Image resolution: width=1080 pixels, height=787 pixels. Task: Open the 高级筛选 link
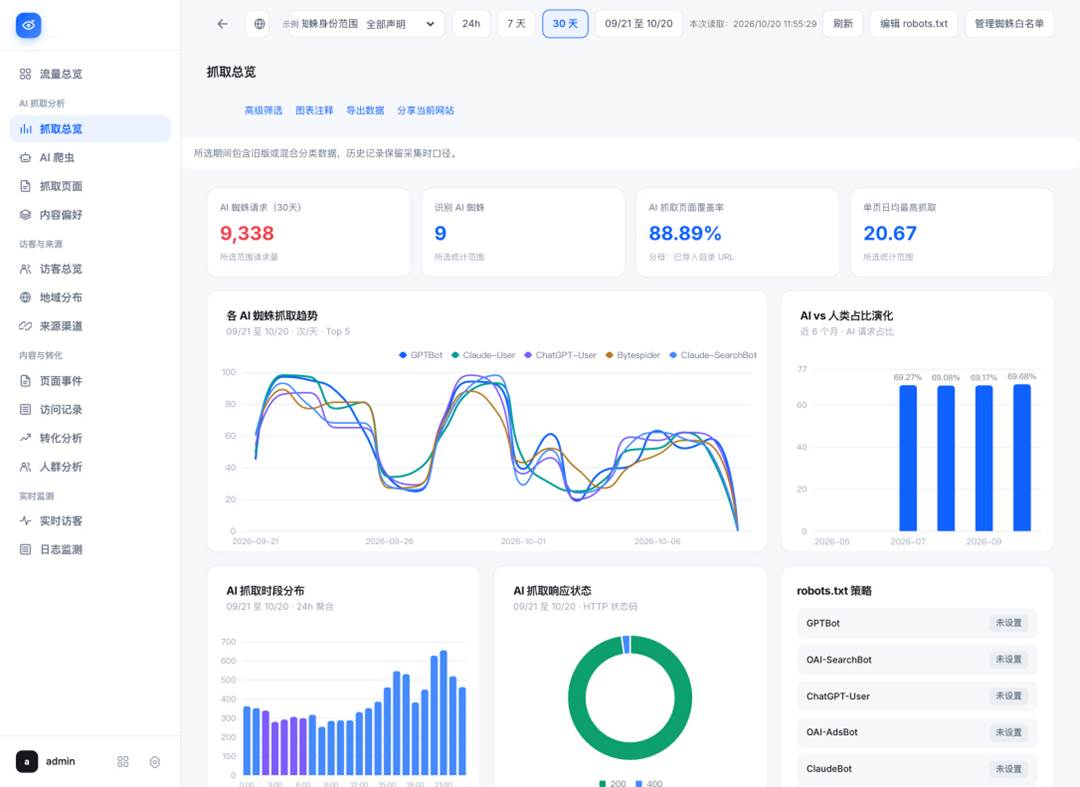click(x=264, y=110)
